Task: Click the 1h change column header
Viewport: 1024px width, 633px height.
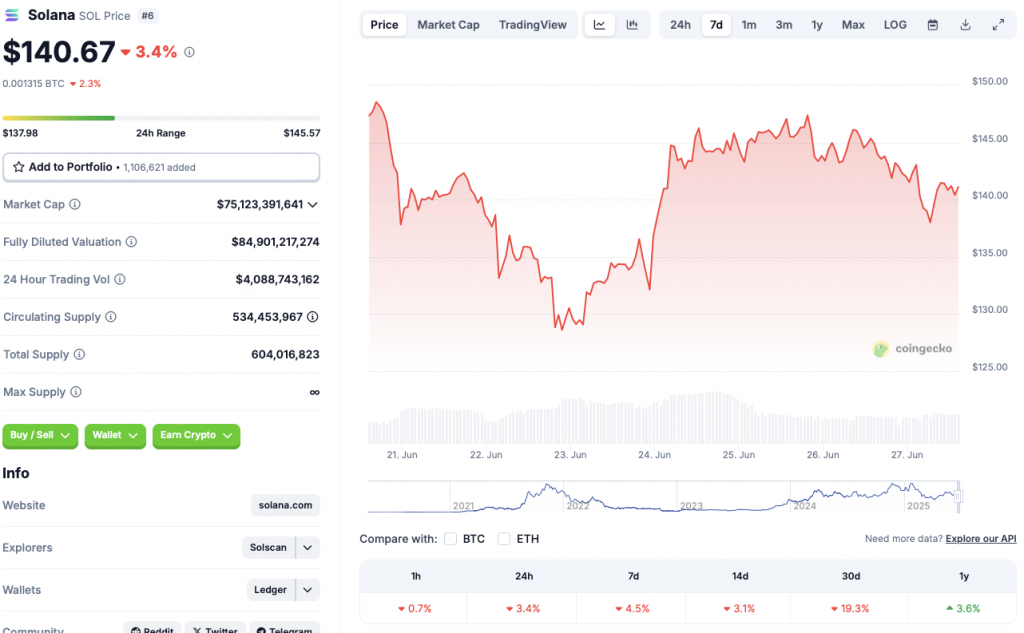Action: [415, 576]
